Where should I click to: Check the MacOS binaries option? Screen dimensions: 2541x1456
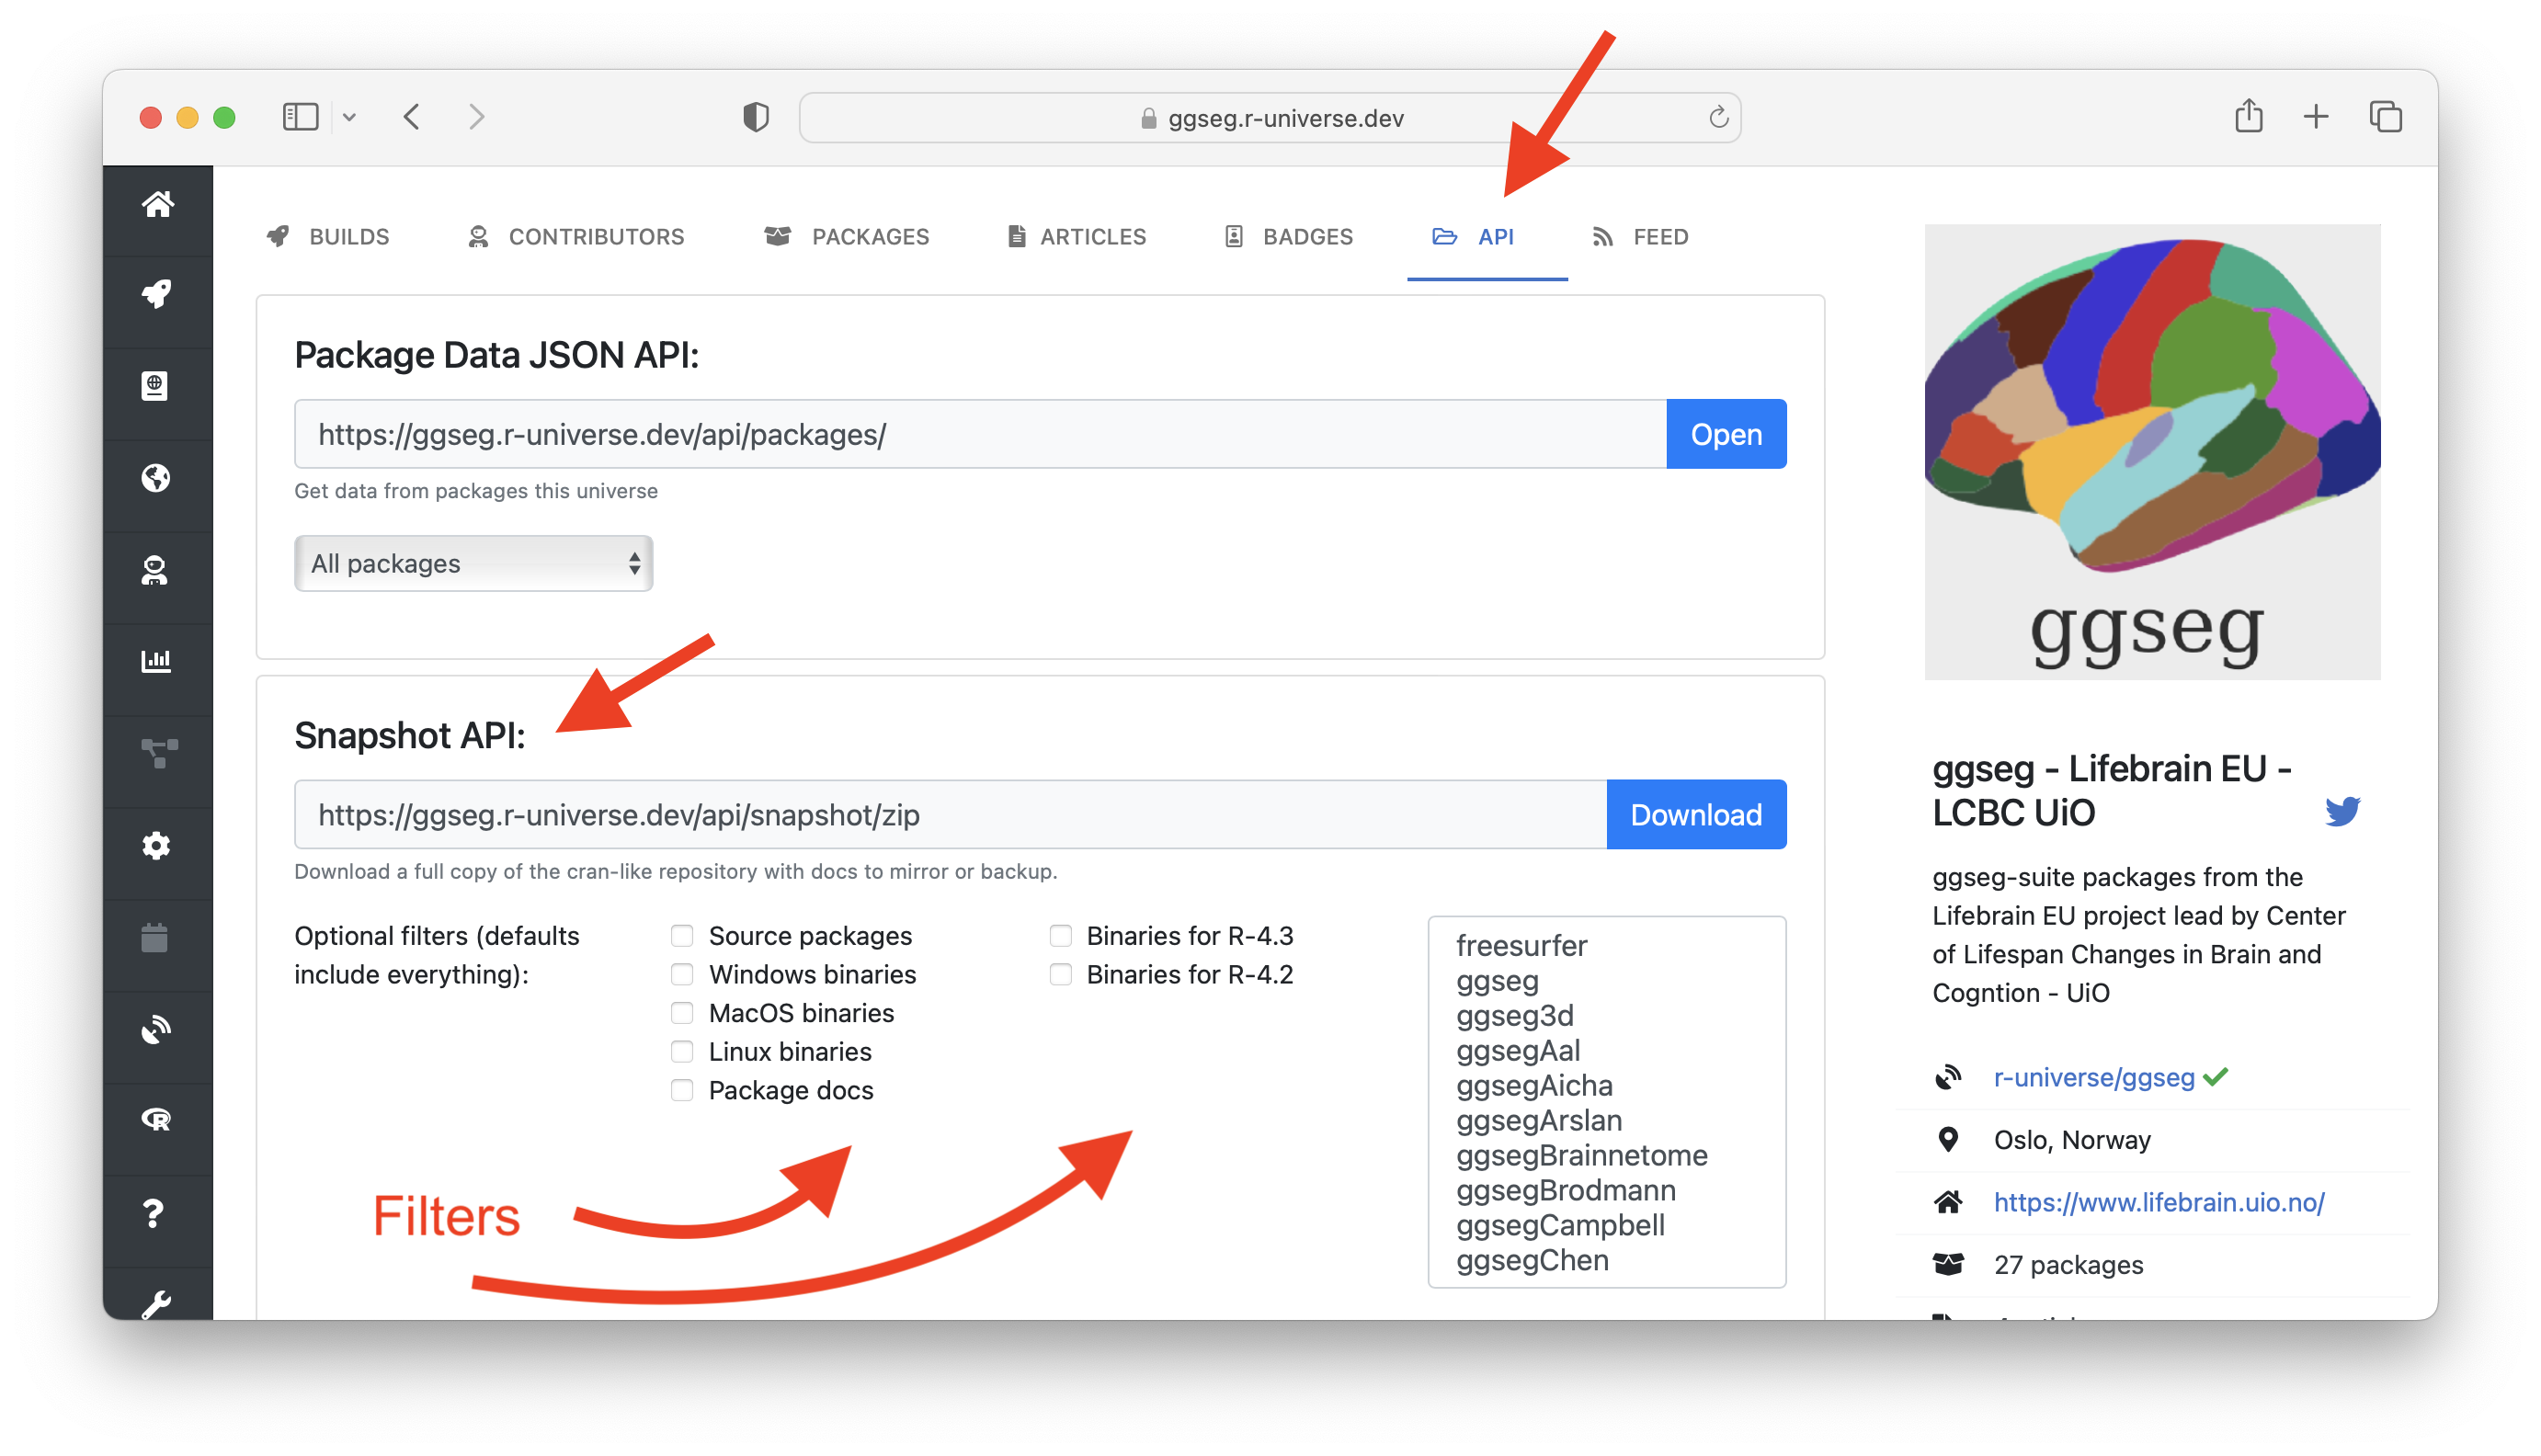tap(682, 1013)
